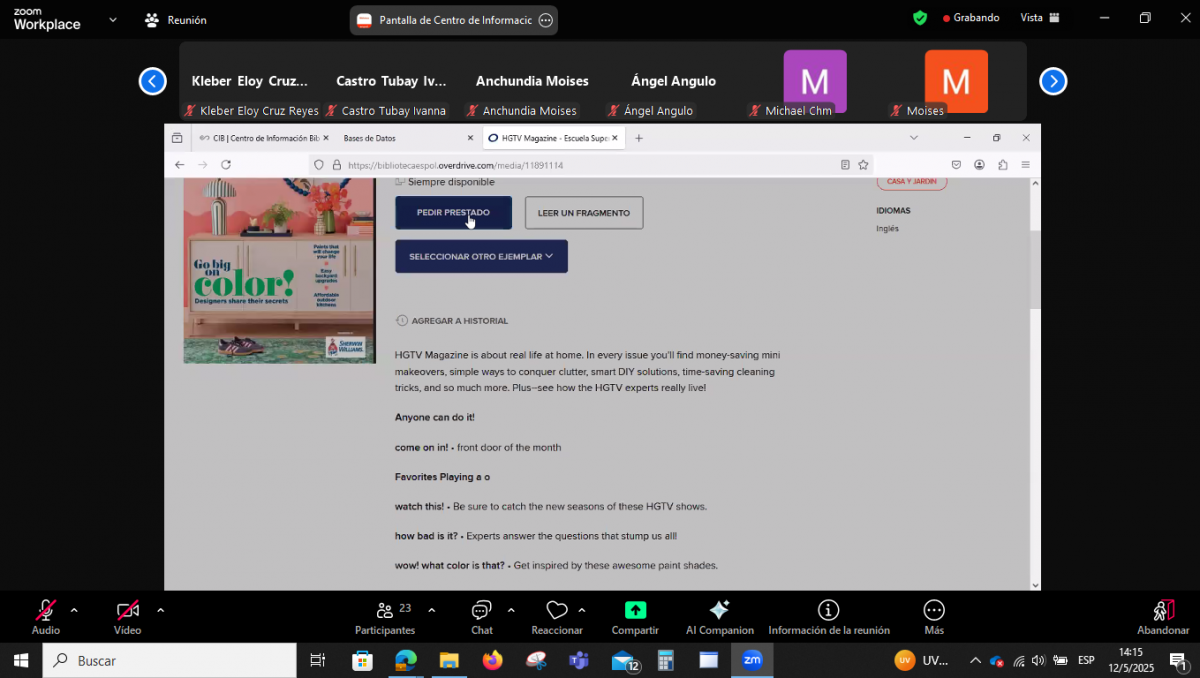
Task: Expand the Participantes options arrow
Action: click(x=431, y=609)
